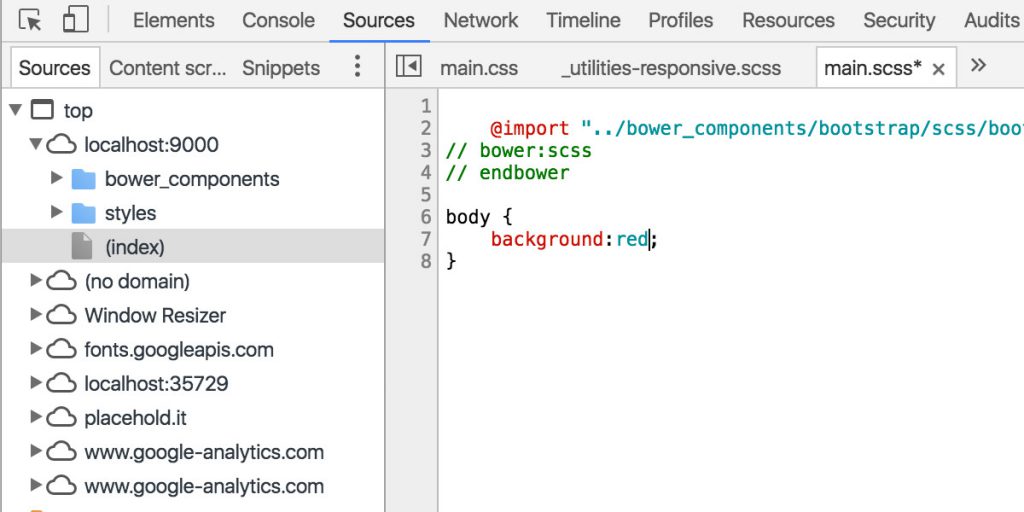Activate the inspect element picker icon
1024x512 pixels.
30,20
